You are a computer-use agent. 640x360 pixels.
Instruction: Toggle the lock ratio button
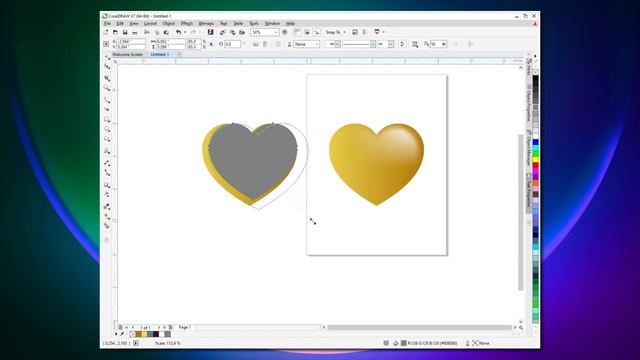[211, 44]
